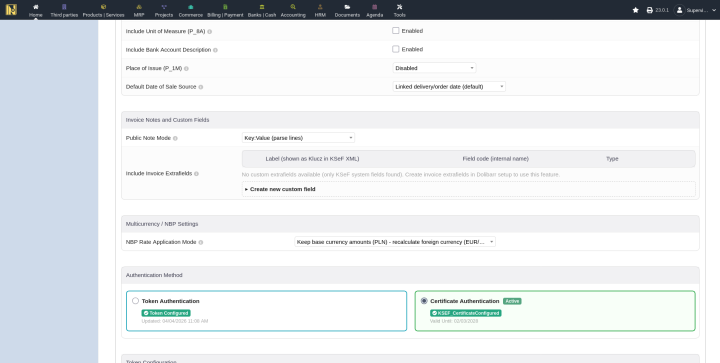The height and width of the screenshot is (363, 720).
Task: Click version number 23.0.1
Action: 662,10
